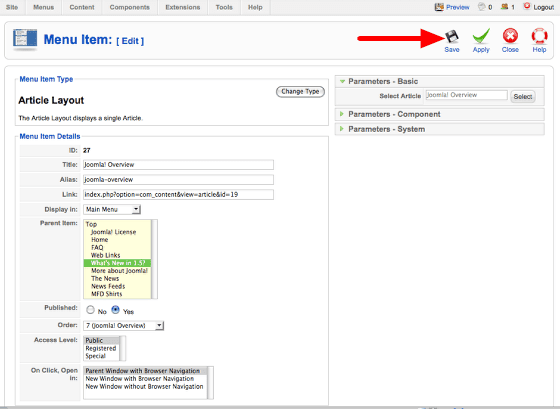Click the messages icon showing 0
This screenshot has height=409, width=560.
coord(482,6)
